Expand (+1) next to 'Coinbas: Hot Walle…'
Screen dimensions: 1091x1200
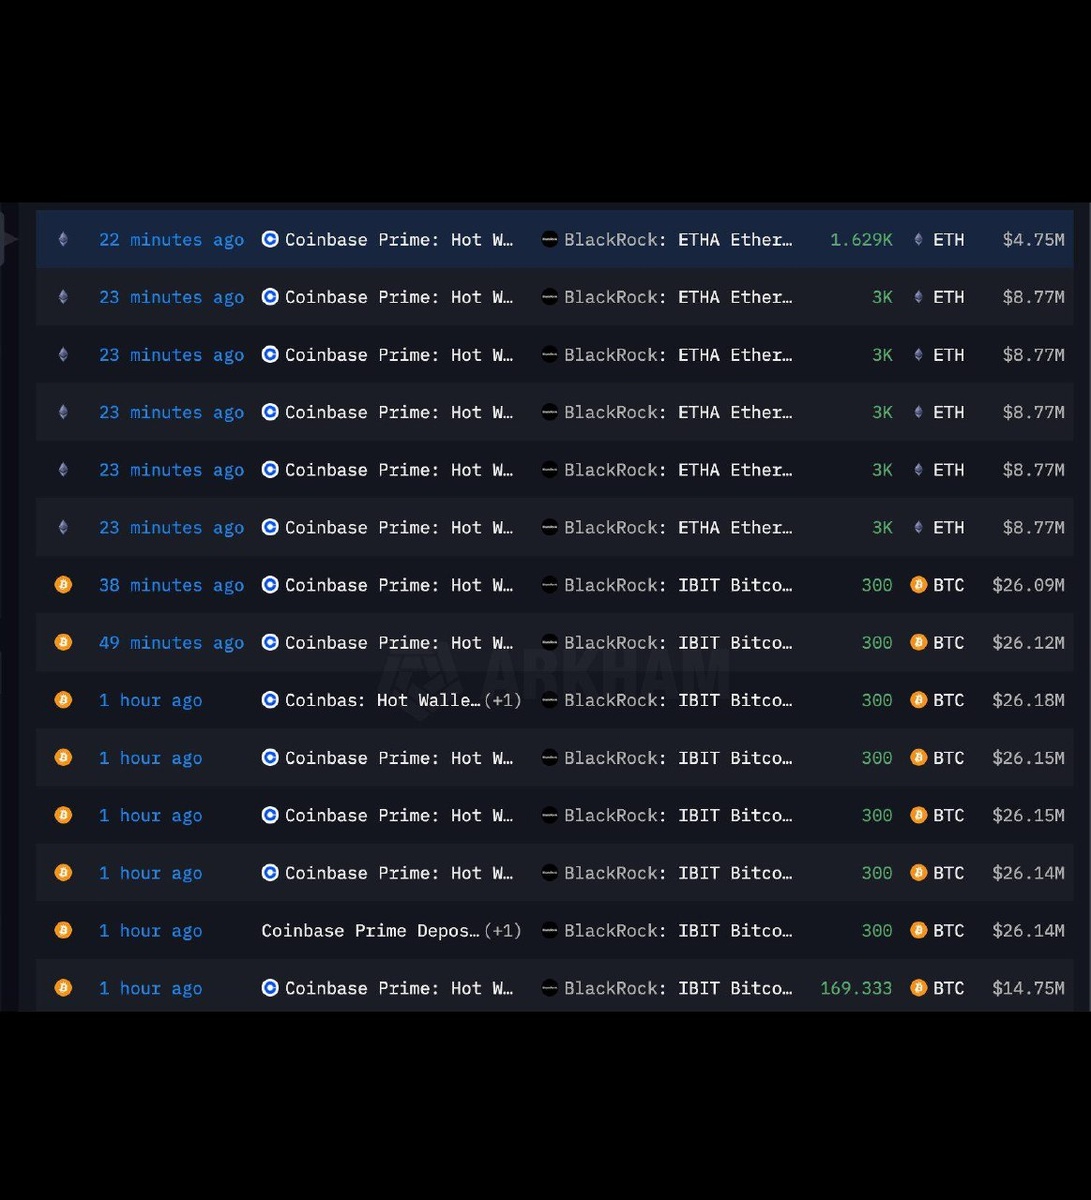[503, 701]
